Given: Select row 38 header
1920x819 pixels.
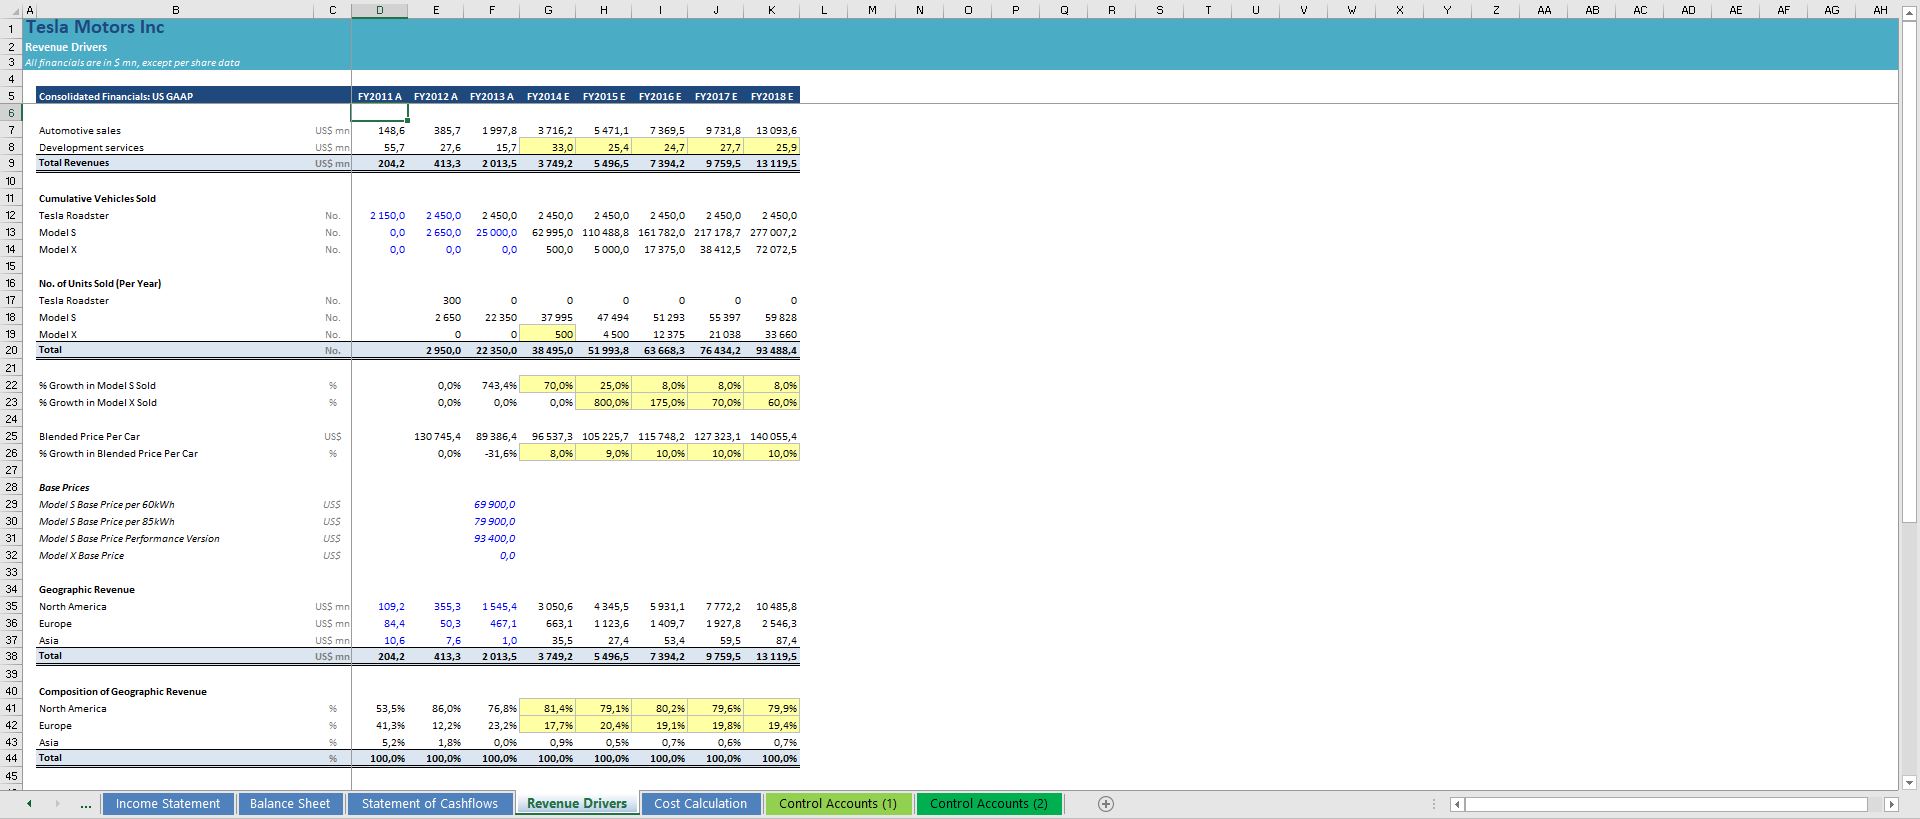Looking at the screenshot, I should [x=10, y=656].
